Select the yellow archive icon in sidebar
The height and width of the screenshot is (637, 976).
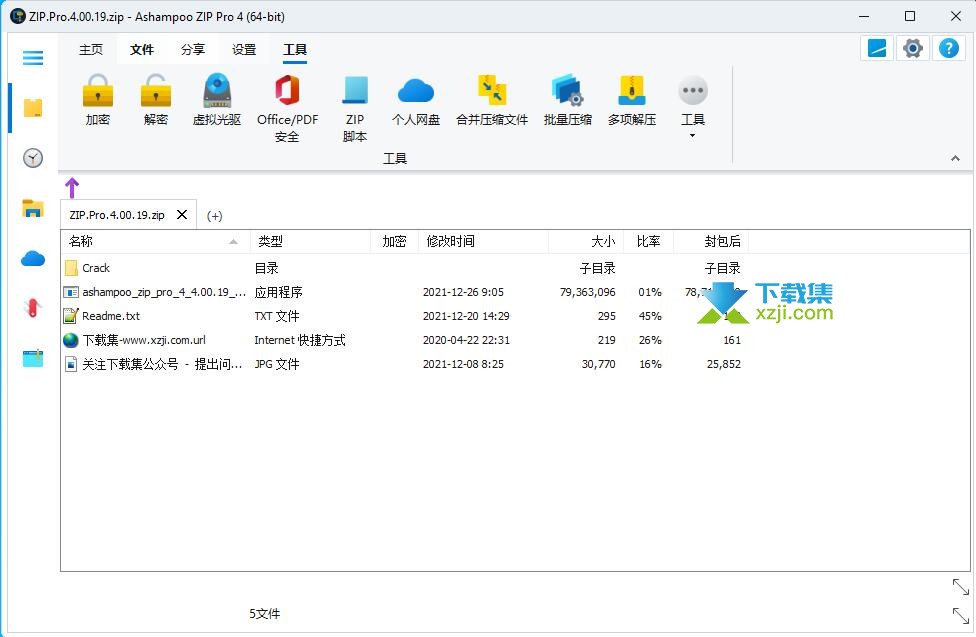33,108
